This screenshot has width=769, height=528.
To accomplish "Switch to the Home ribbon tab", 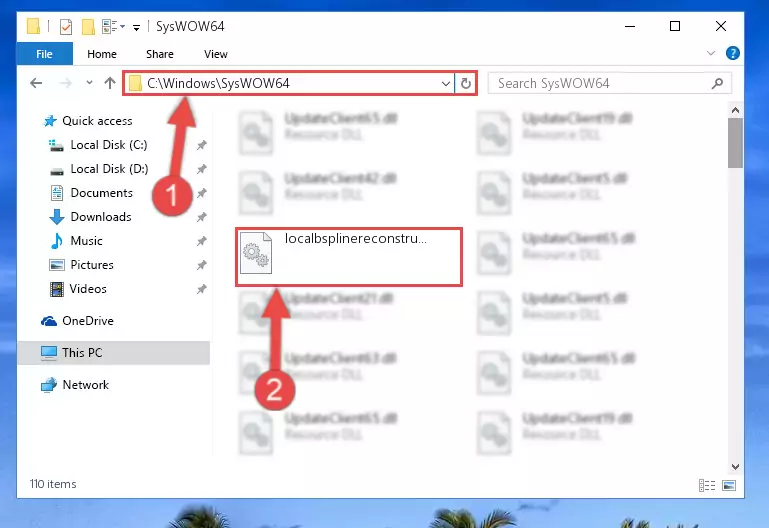I will pyautogui.click(x=102, y=54).
